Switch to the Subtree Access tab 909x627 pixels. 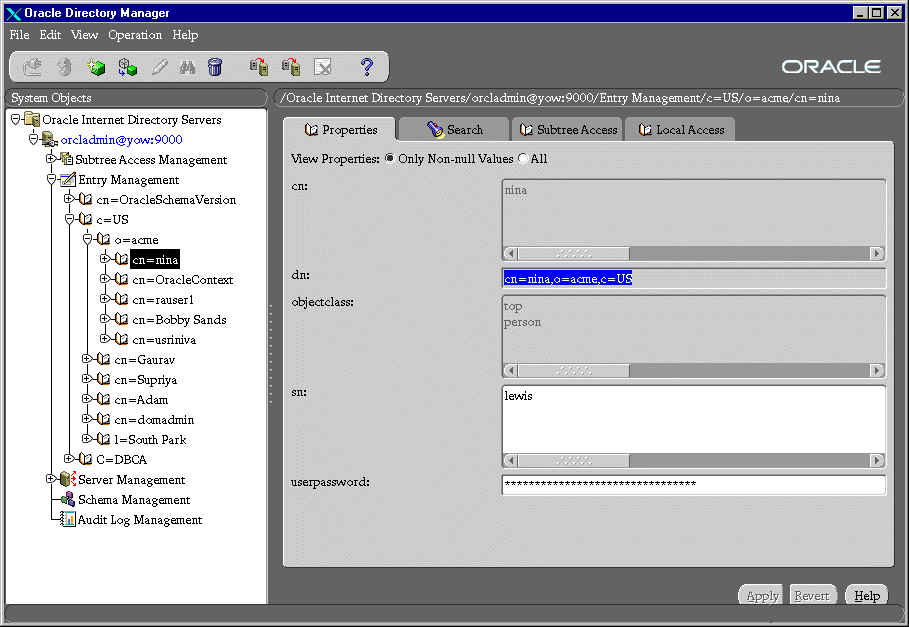pyautogui.click(x=568, y=130)
